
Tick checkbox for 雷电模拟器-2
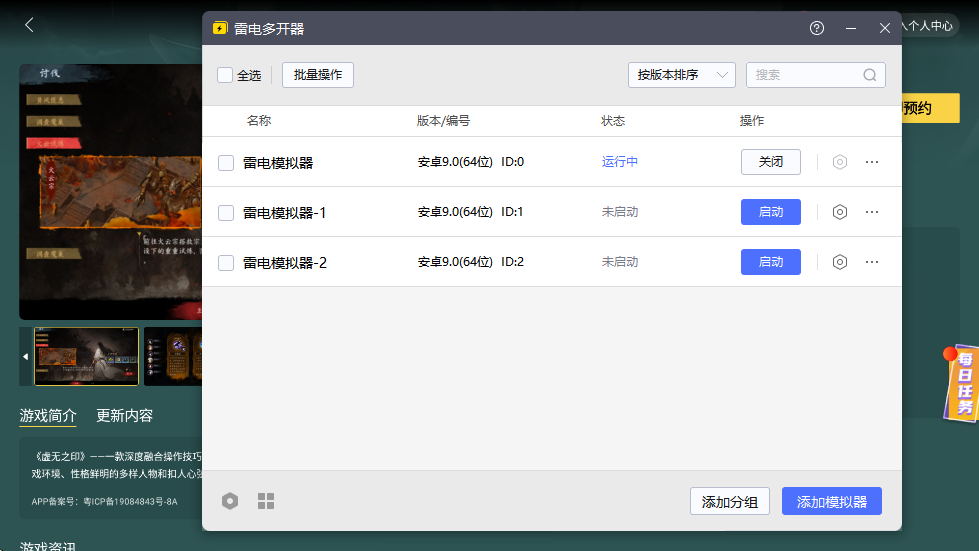pos(226,263)
